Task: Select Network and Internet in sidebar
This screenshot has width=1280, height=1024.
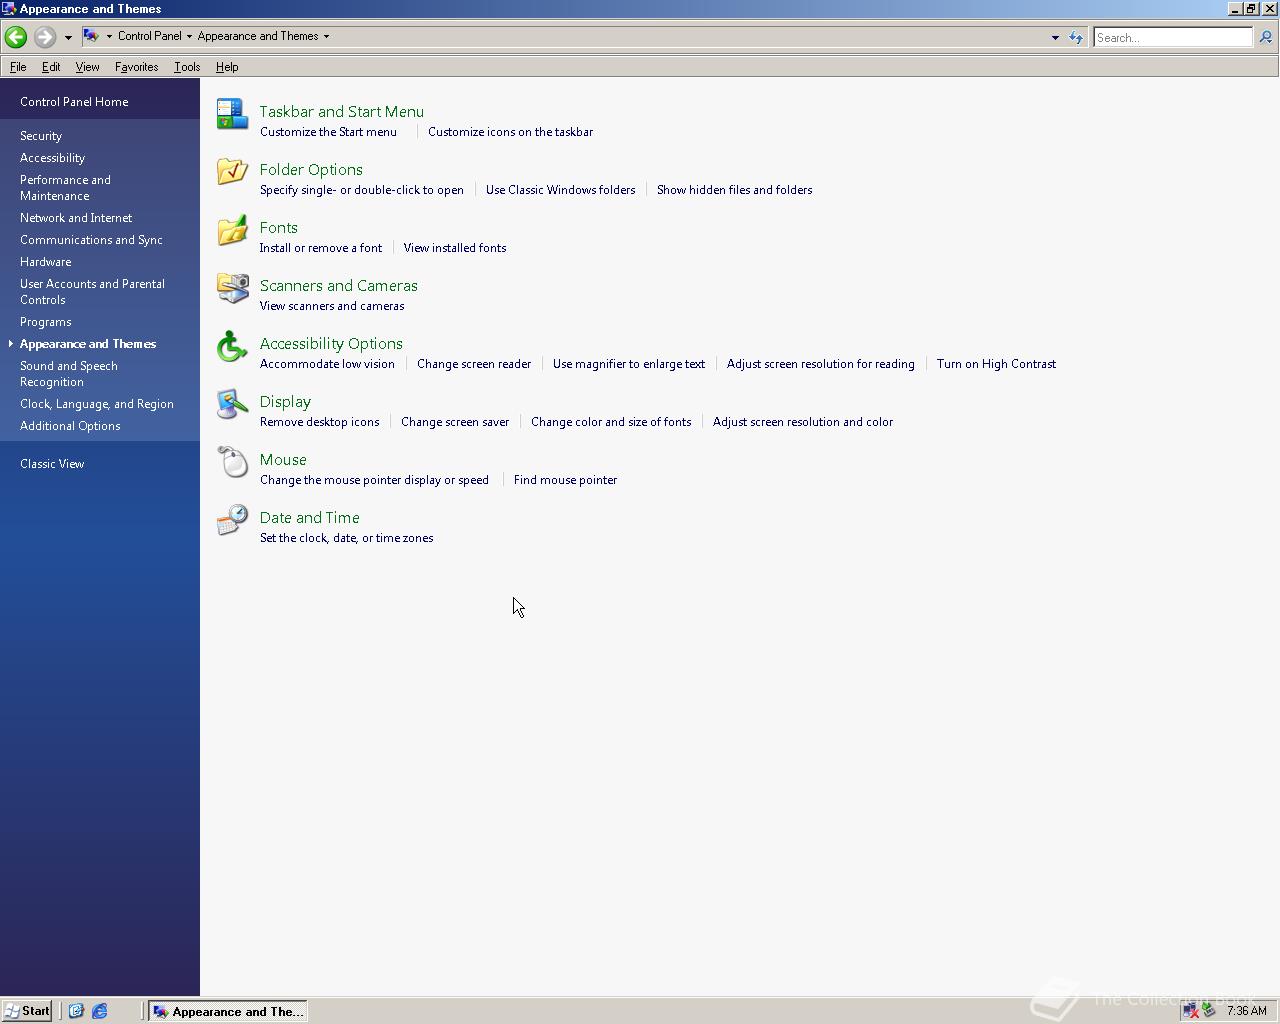Action: point(76,218)
